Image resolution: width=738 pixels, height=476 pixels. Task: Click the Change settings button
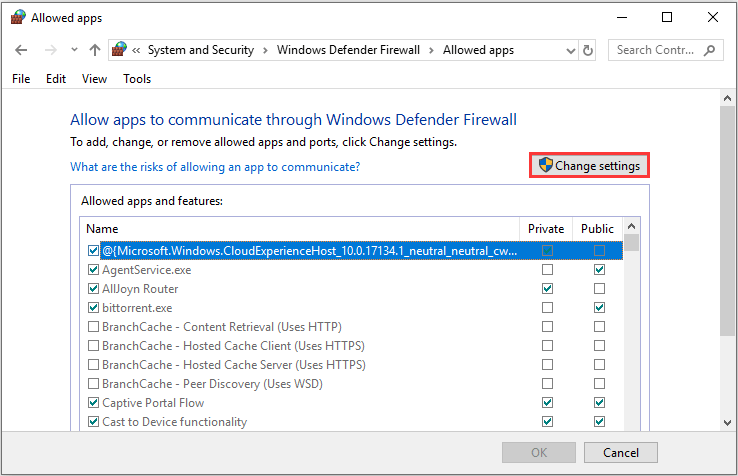(589, 165)
